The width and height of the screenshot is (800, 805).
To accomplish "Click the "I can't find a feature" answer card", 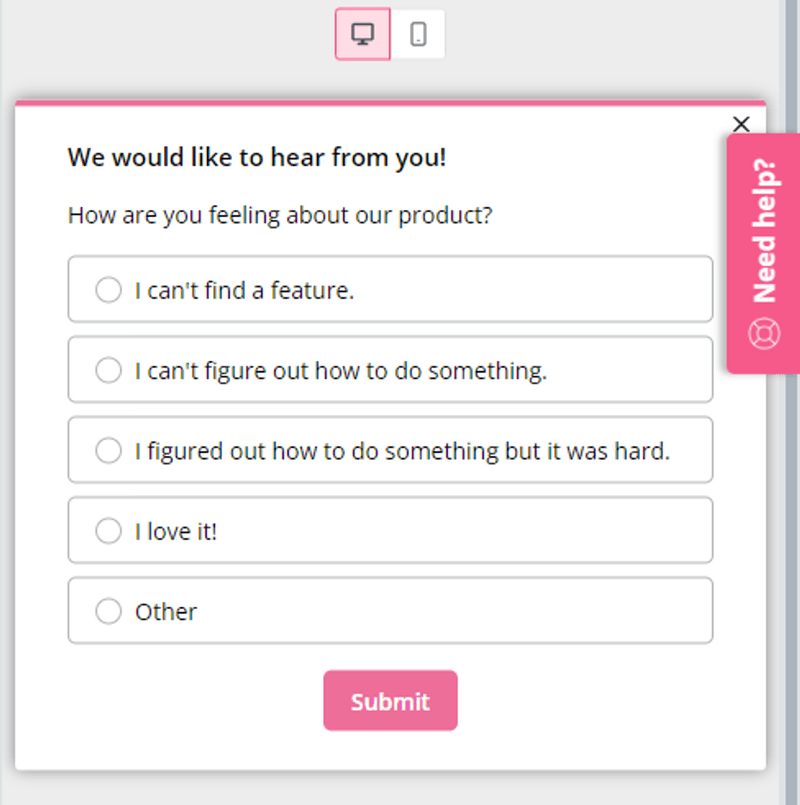I will pyautogui.click(x=390, y=289).
